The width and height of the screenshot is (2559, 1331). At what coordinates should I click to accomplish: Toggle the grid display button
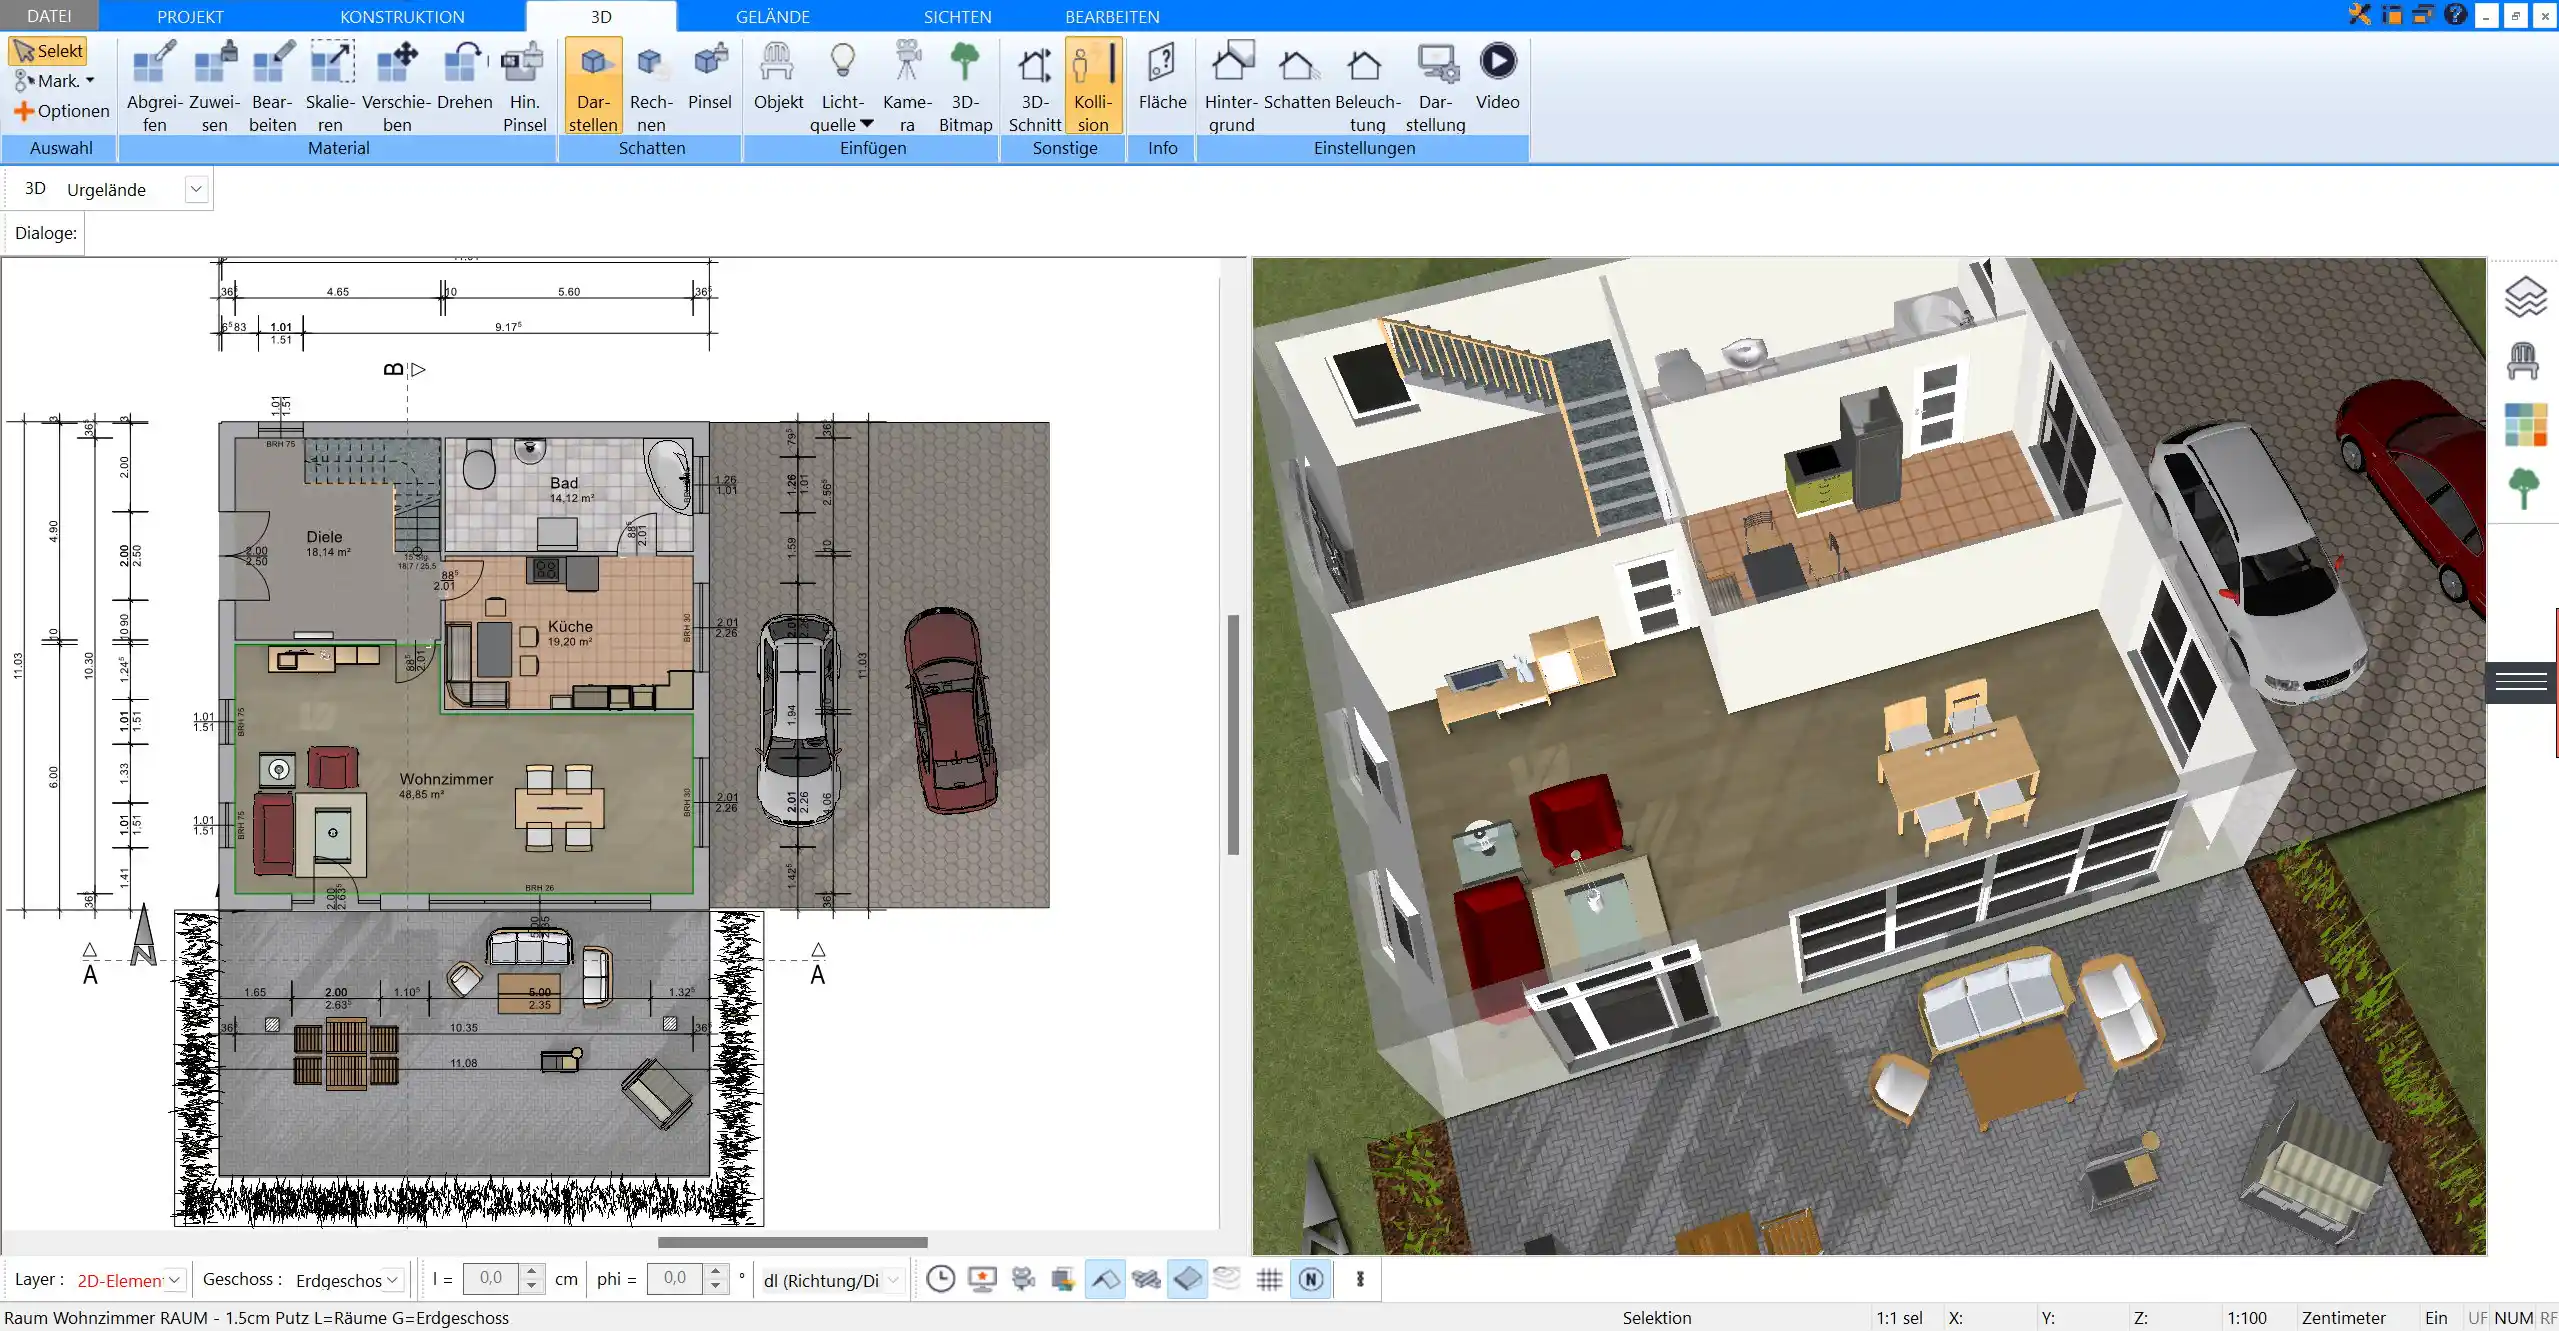(x=1269, y=1279)
